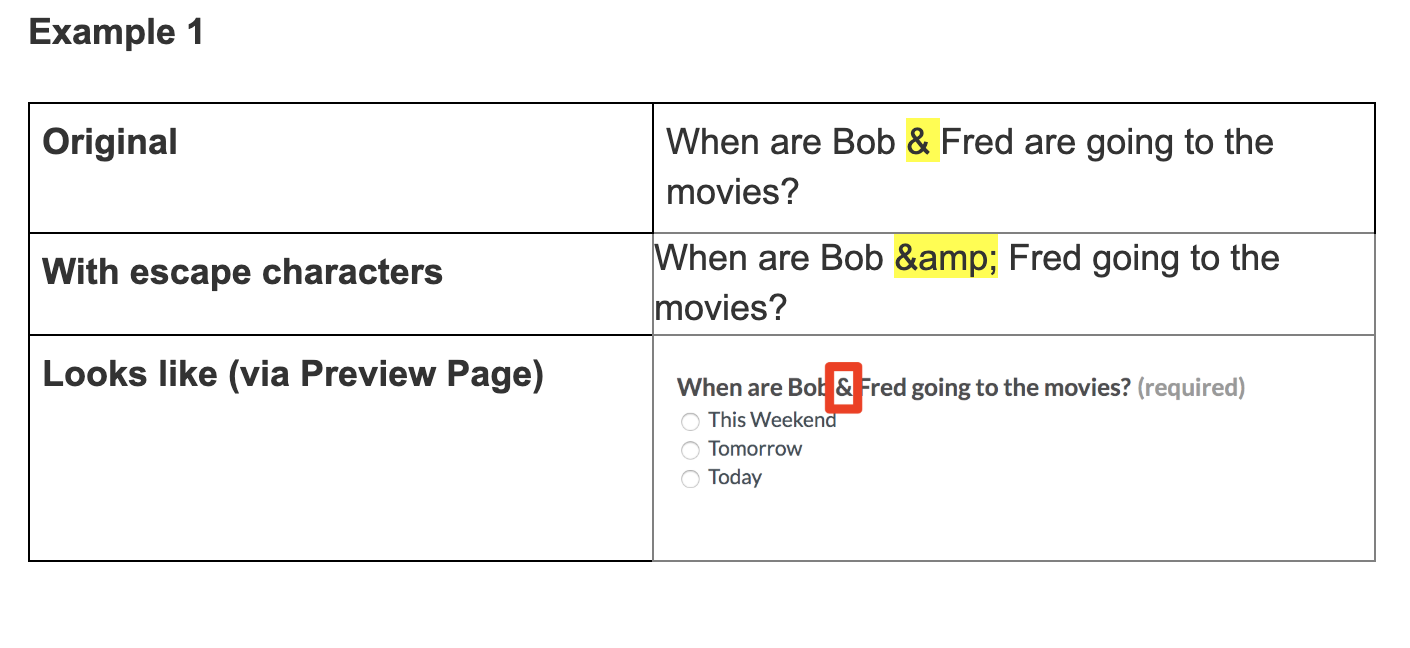Image resolution: width=1410 pixels, height=648 pixels.
Task: Click empty space below Today in the preview cell
Action: (1013, 525)
